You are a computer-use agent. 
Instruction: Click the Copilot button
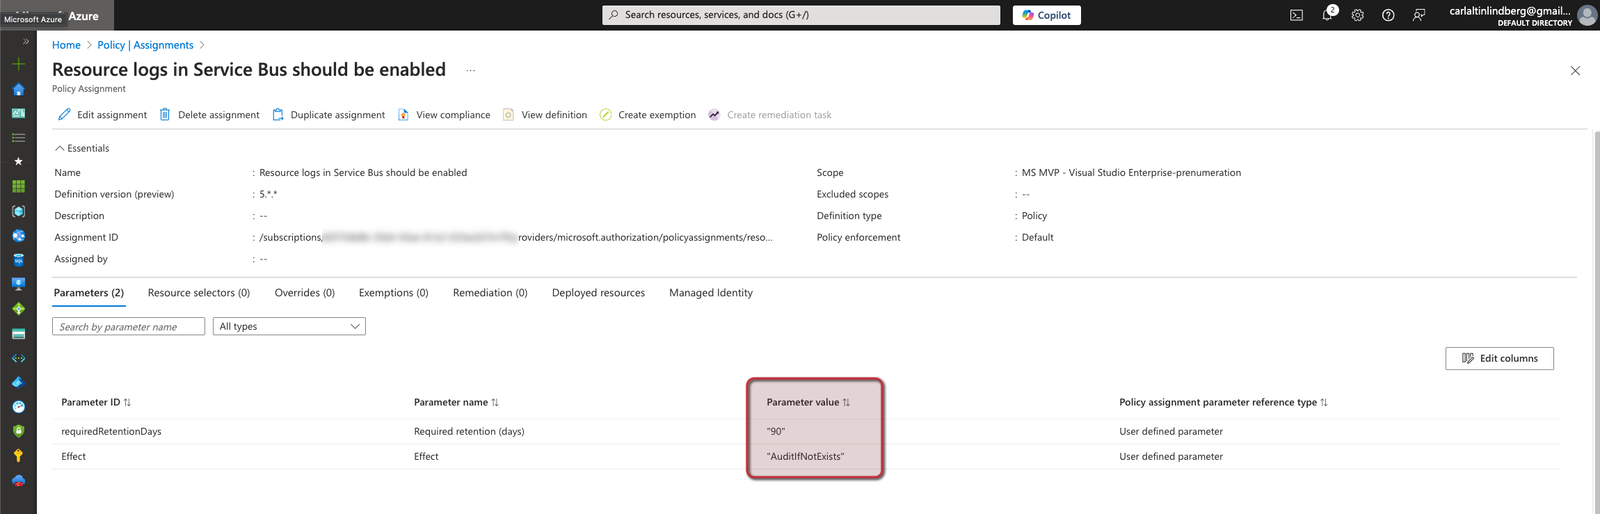pyautogui.click(x=1046, y=15)
